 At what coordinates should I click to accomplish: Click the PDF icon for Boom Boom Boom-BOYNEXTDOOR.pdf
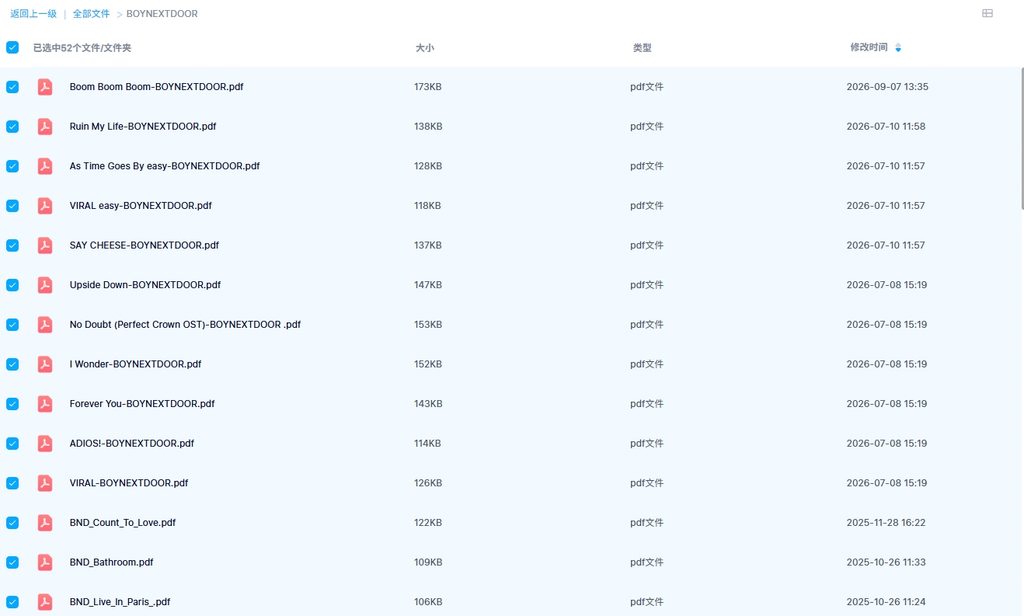45,87
